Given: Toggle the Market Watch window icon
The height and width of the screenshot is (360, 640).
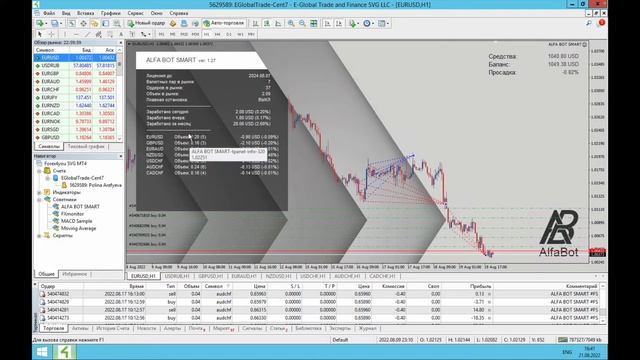Looking at the screenshot, I should 72,23.
